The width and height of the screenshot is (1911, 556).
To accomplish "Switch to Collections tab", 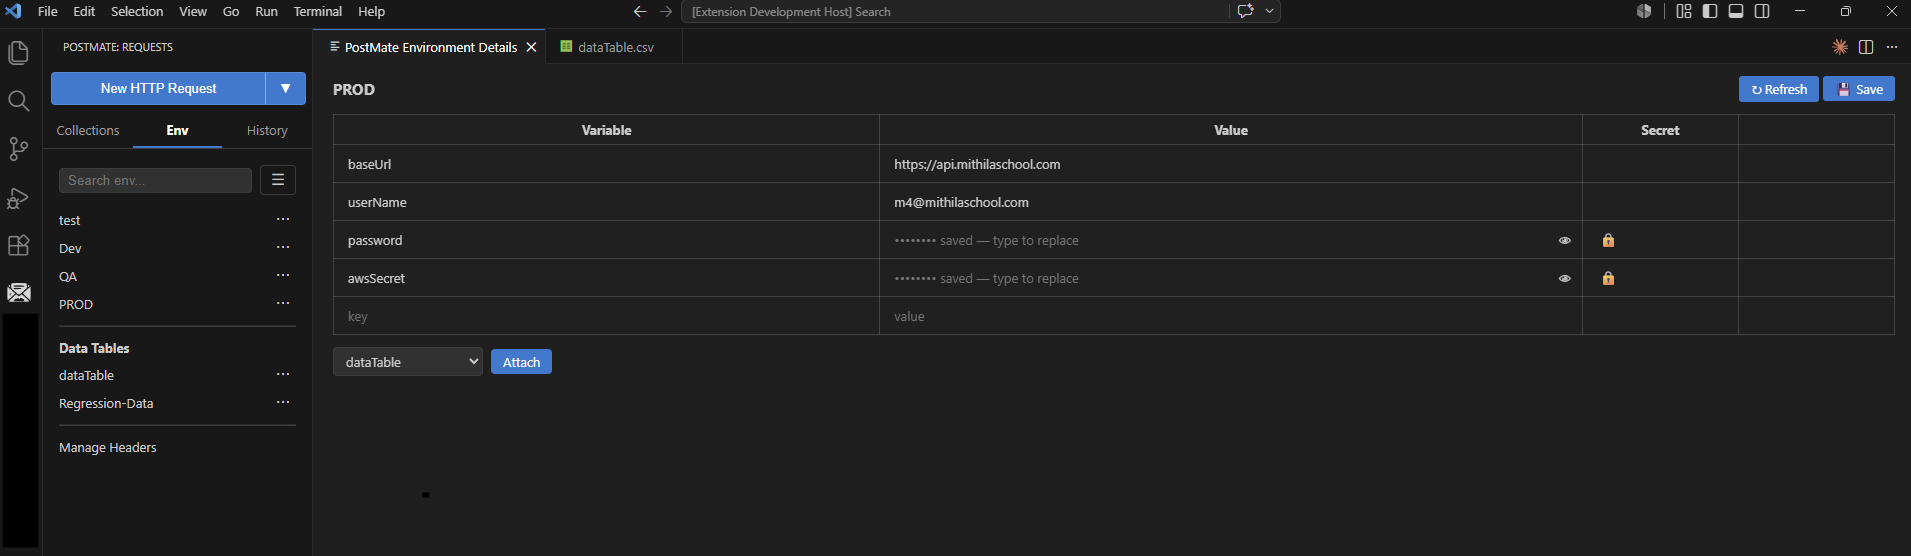I will (88, 131).
